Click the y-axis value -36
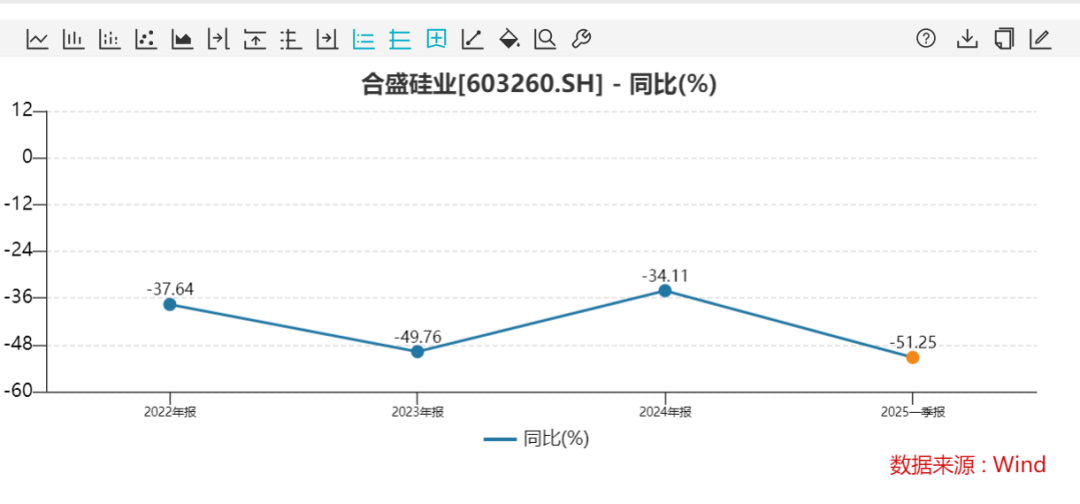 tap(19, 298)
